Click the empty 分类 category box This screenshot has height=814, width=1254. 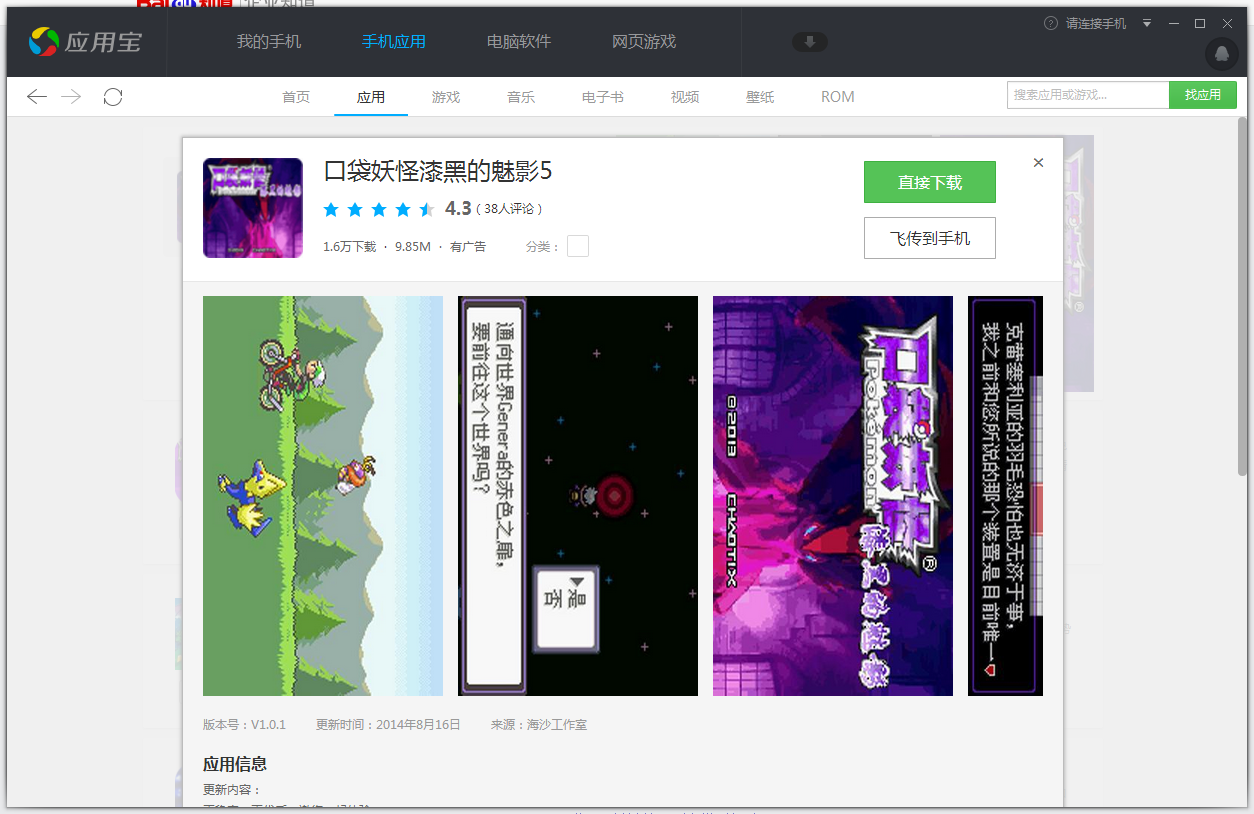click(x=578, y=246)
